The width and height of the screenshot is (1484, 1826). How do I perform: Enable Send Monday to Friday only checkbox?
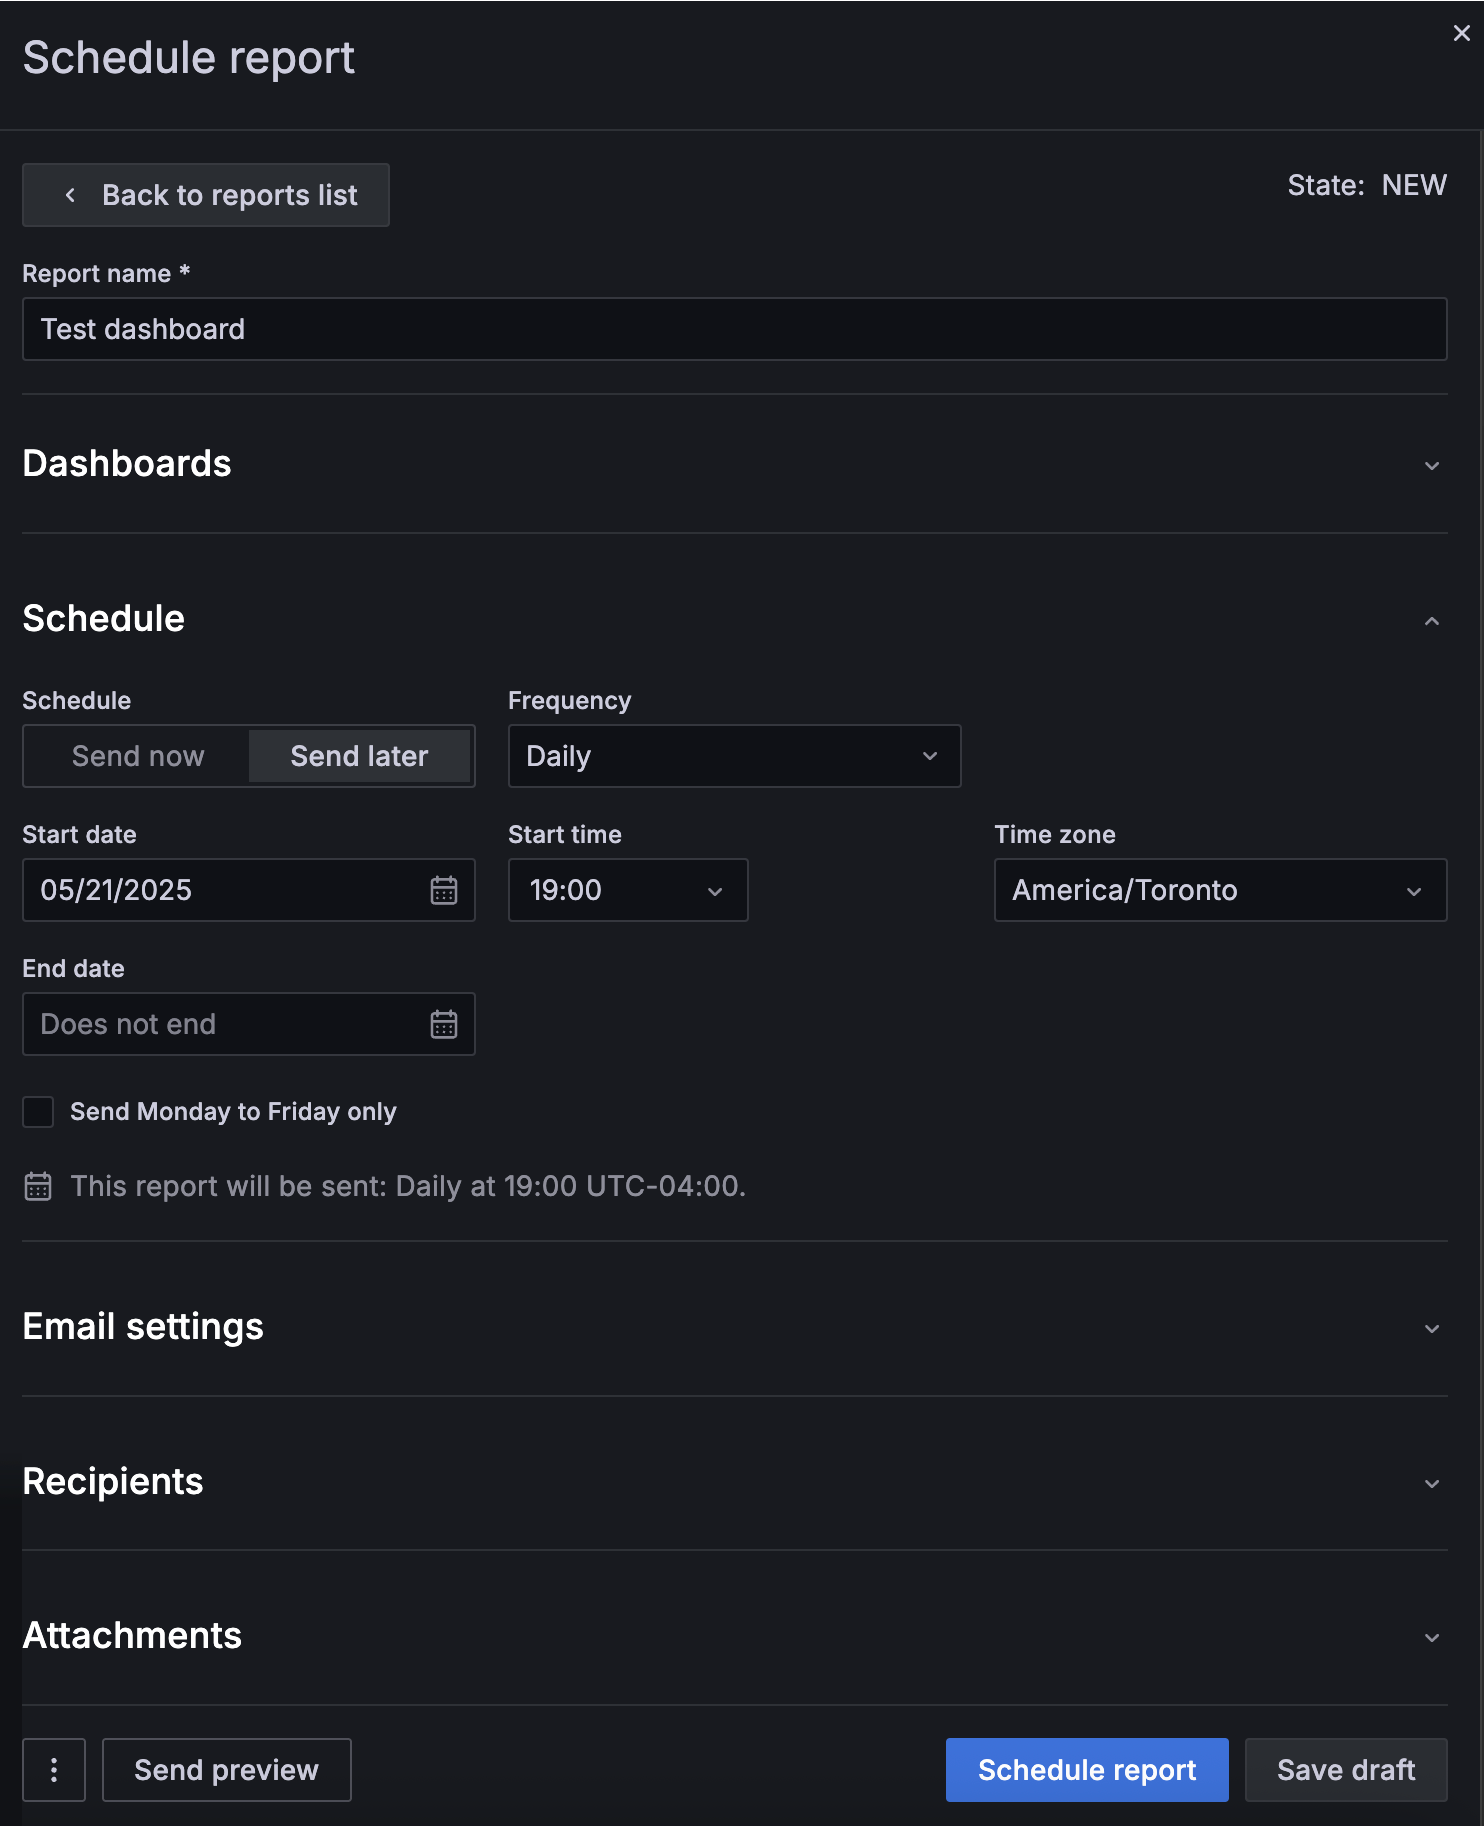pyautogui.click(x=38, y=1112)
